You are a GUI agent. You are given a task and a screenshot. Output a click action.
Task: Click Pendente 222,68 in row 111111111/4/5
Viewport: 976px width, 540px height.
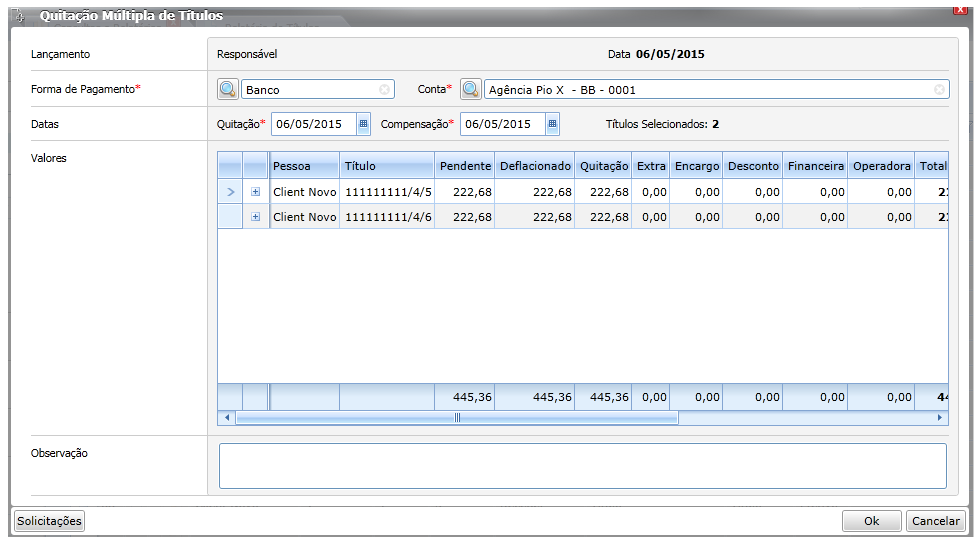[x=465, y=192]
